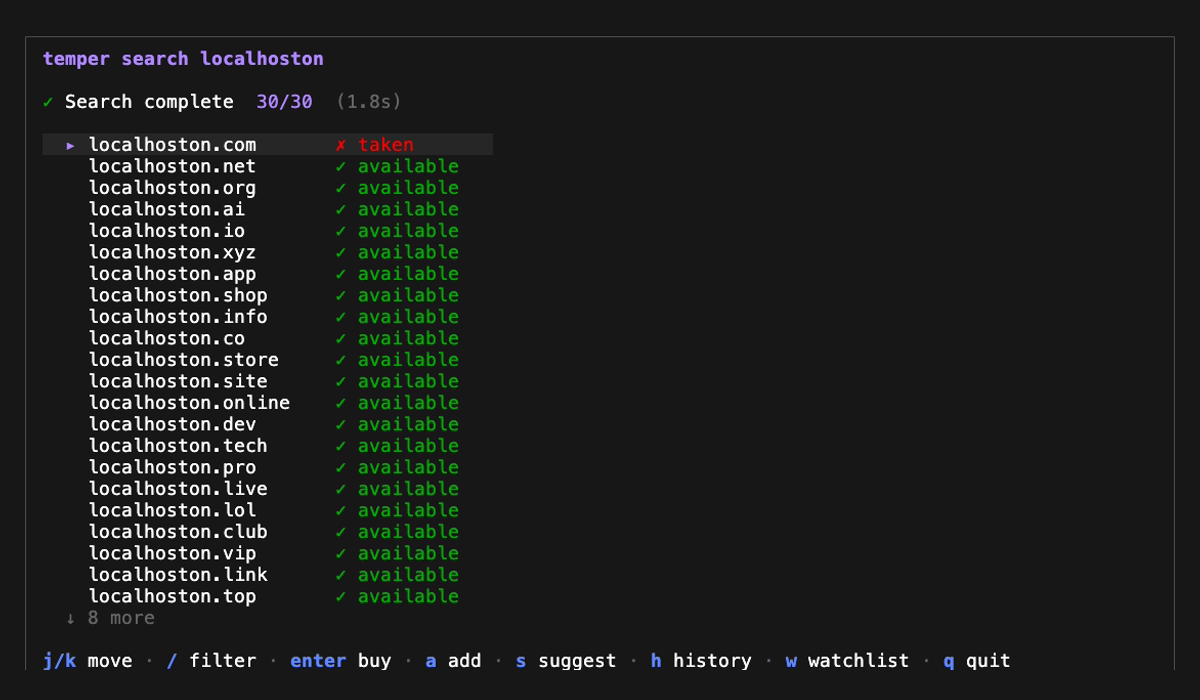
Task: Select the localhoston.site domain
Action: point(178,381)
